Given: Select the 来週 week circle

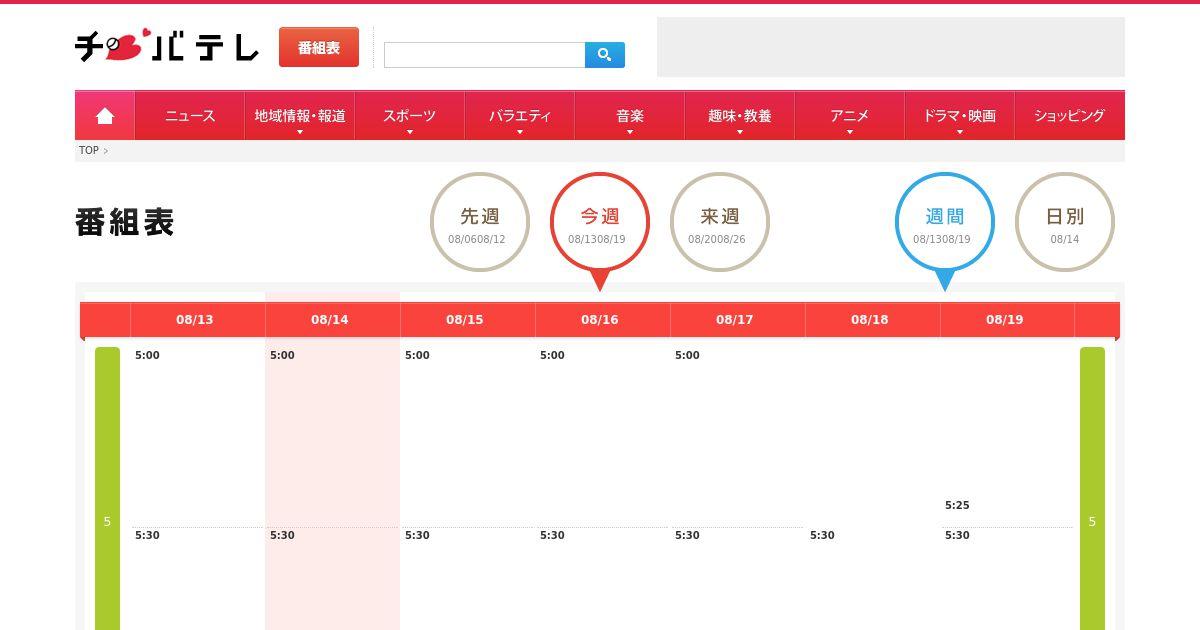Looking at the screenshot, I should pyautogui.click(x=720, y=222).
